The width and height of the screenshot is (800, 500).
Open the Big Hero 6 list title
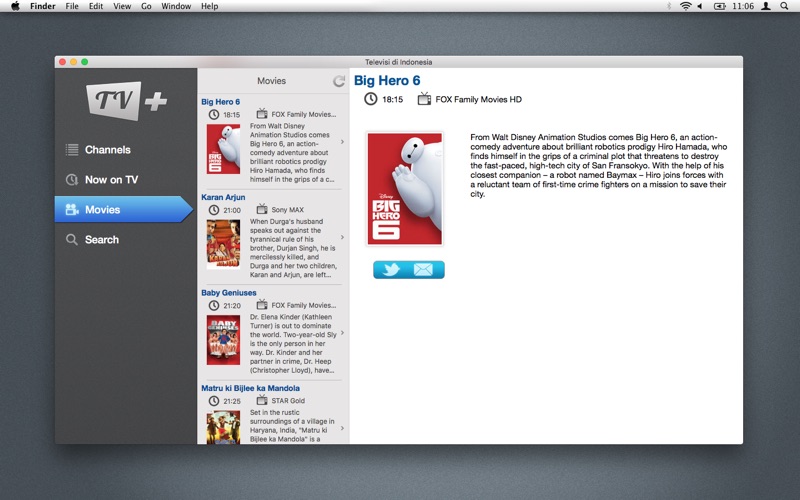220,102
